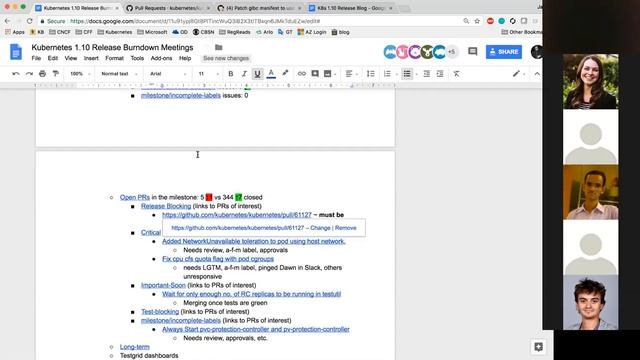Click Change in the link popup

tap(320, 228)
